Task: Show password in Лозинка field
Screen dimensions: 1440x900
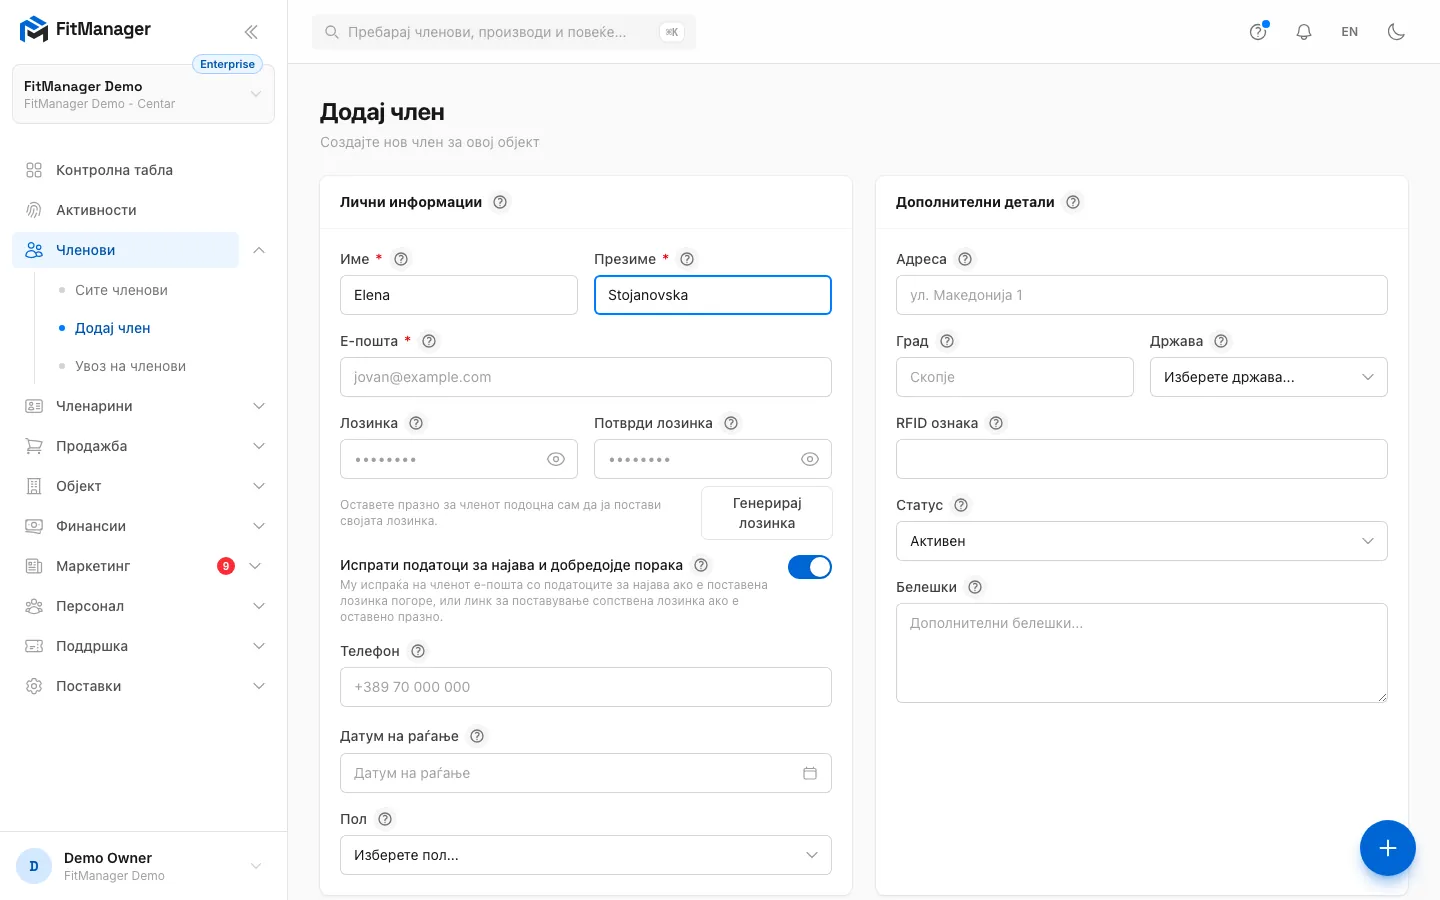Action: pos(556,459)
